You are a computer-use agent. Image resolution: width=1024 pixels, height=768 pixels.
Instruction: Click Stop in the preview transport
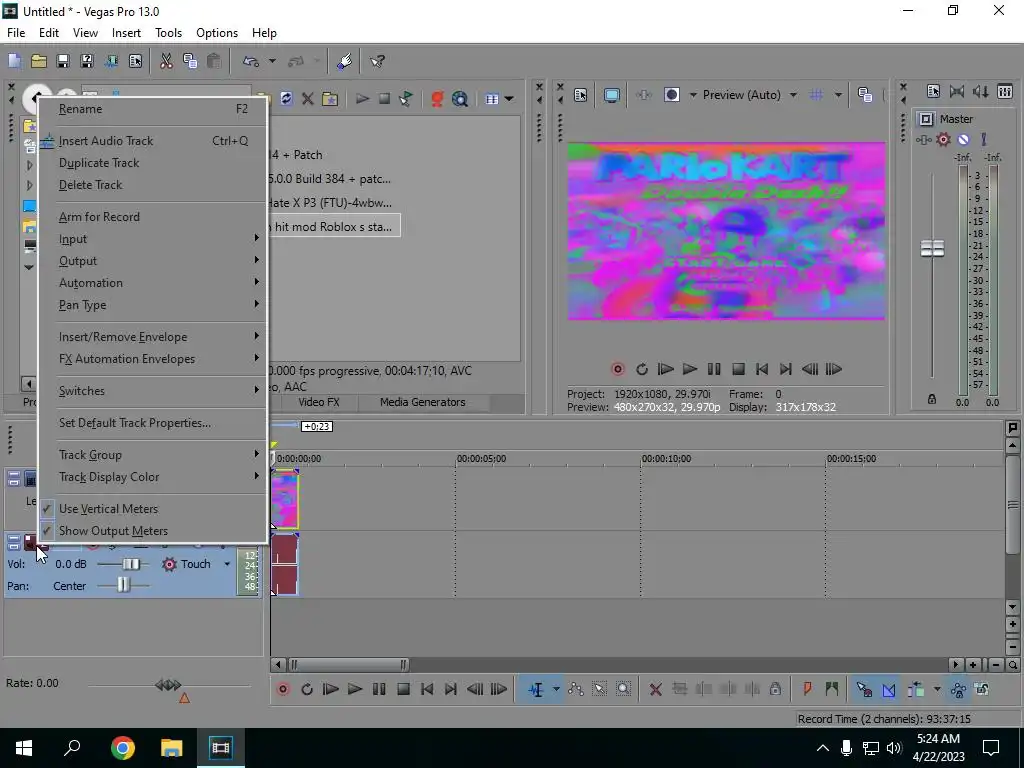pos(738,369)
